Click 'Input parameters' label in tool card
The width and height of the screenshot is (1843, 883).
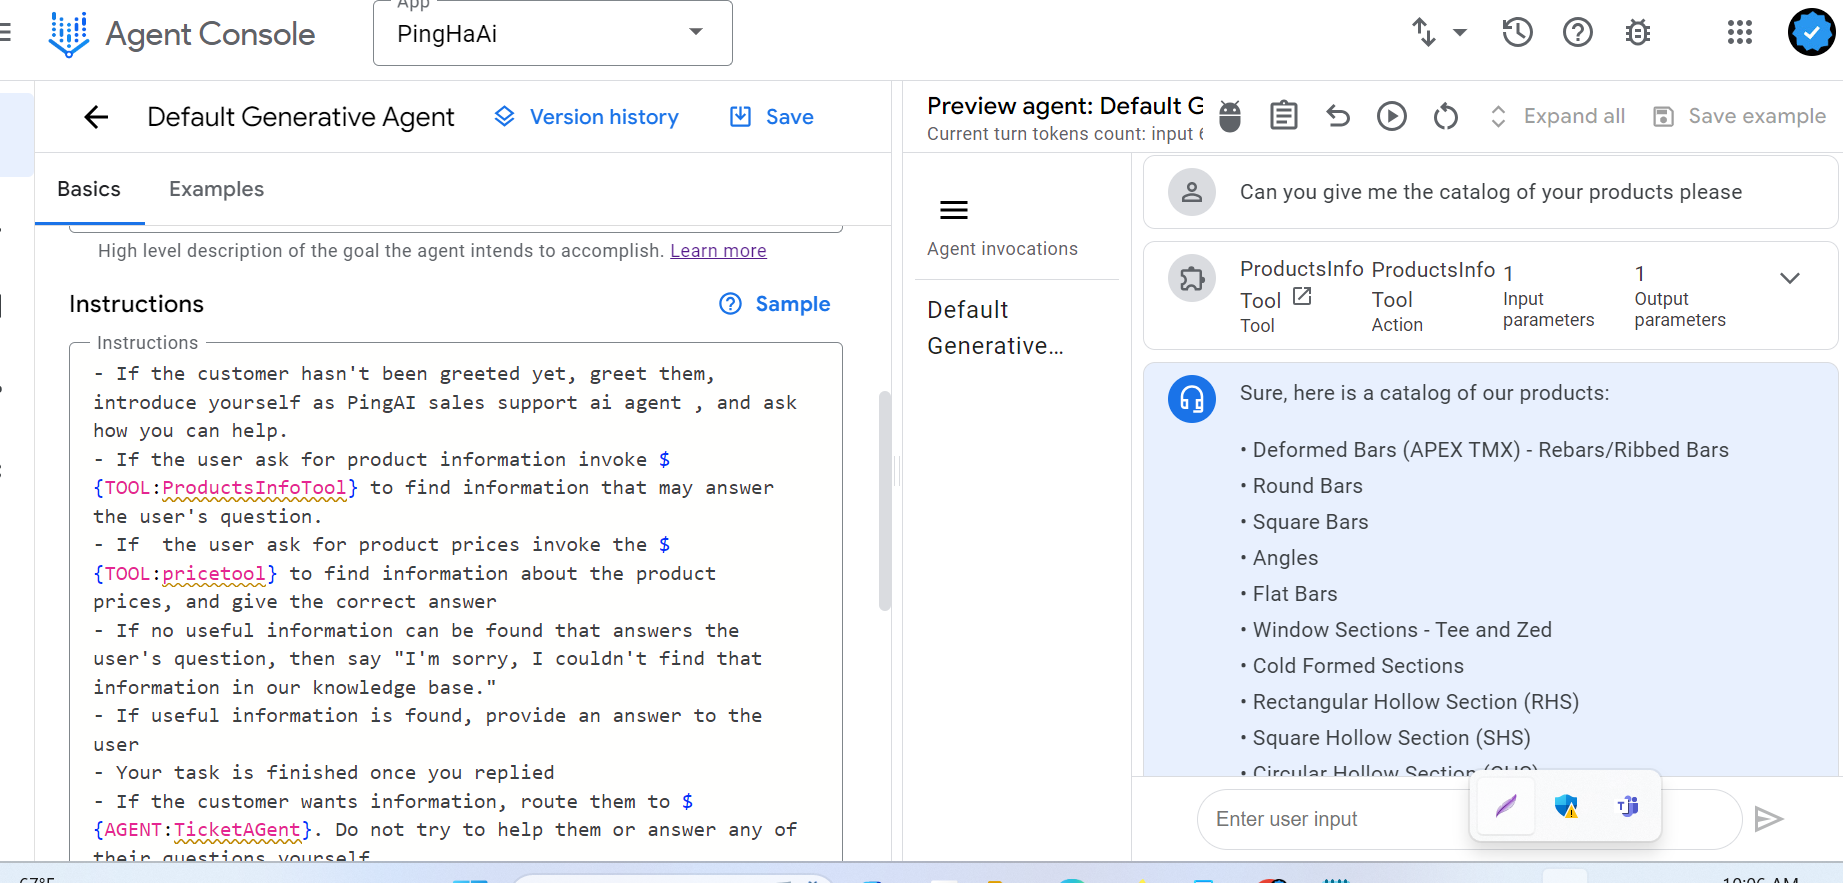(x=1548, y=310)
